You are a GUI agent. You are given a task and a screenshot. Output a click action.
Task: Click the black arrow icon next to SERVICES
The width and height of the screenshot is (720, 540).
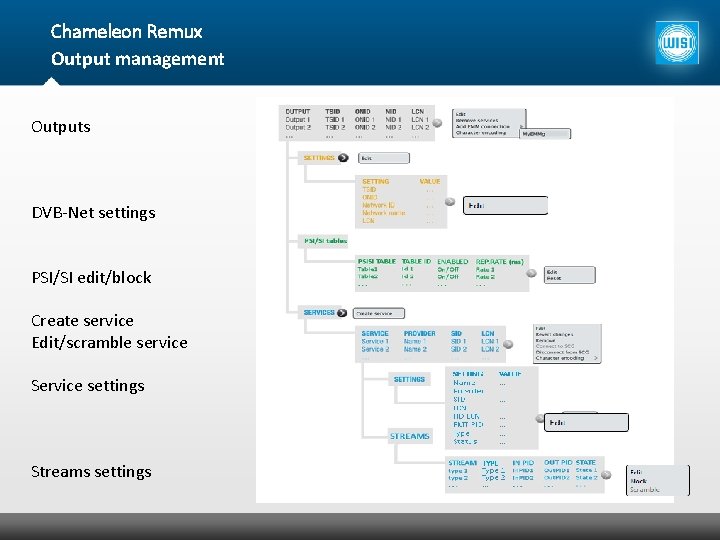342,313
